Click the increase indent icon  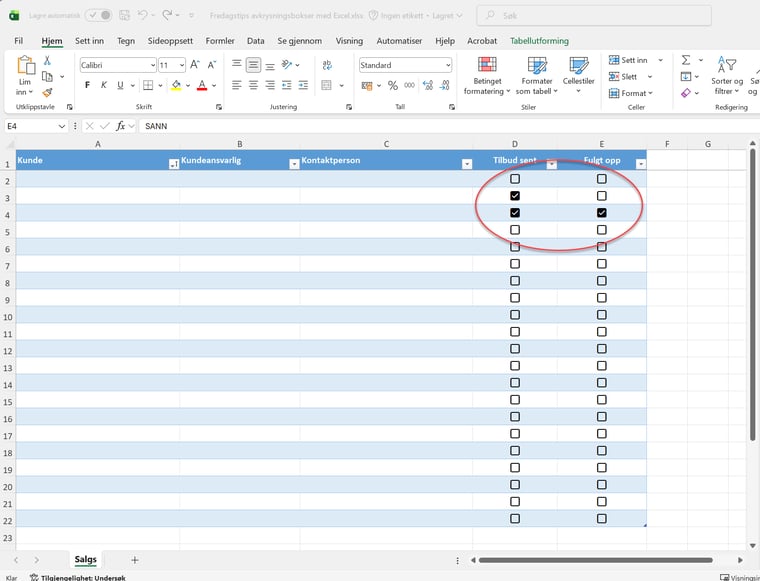303,85
